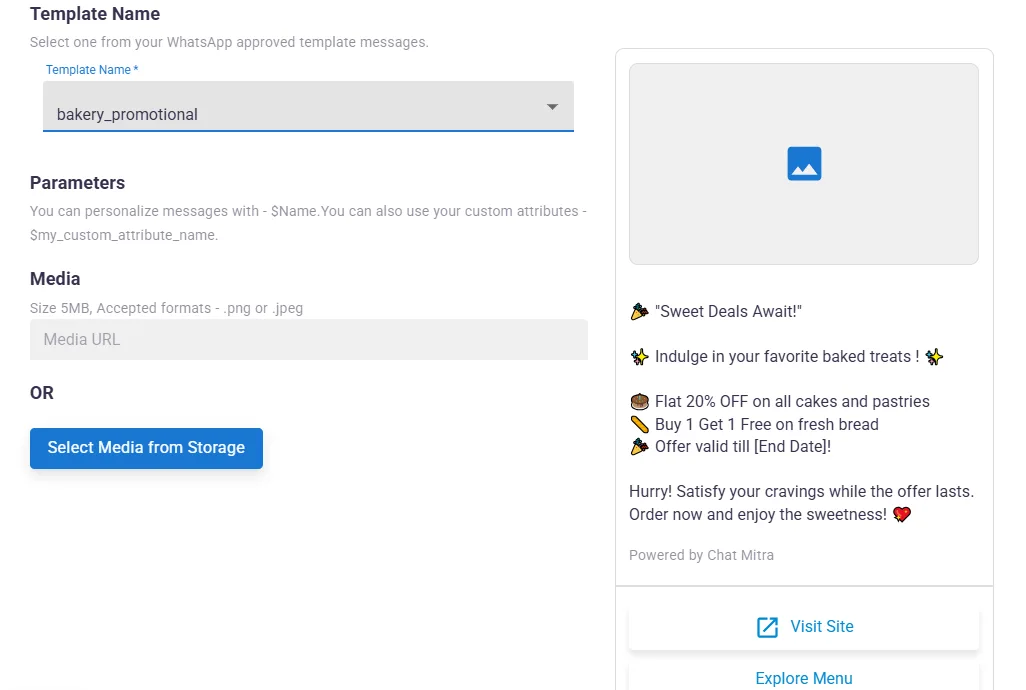This screenshot has height=690, width=1026.
Task: Click the dropdown arrow beside bakery_promotional
Action: (x=552, y=107)
